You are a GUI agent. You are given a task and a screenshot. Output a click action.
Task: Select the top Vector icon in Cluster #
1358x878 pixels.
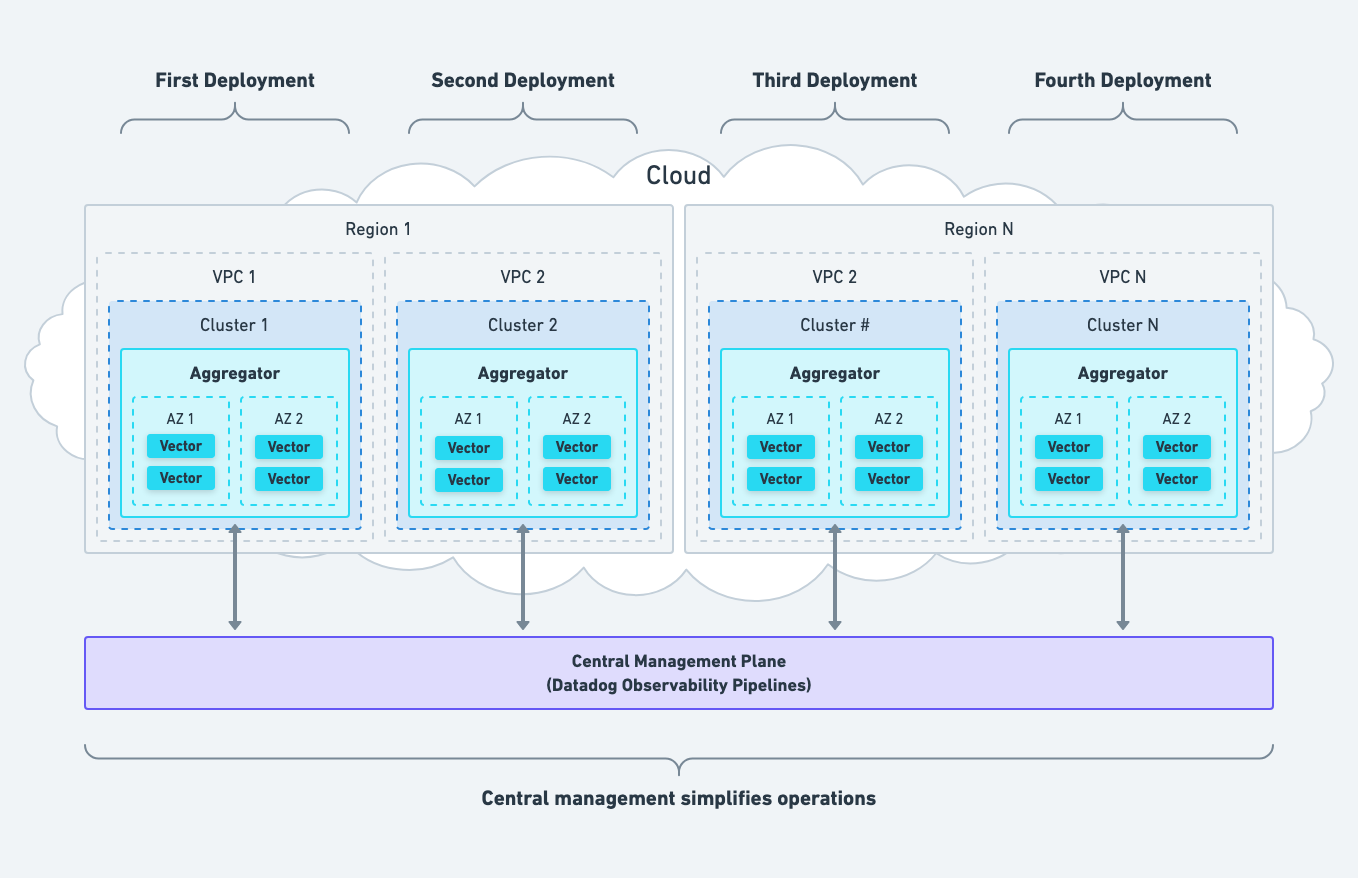coord(781,447)
